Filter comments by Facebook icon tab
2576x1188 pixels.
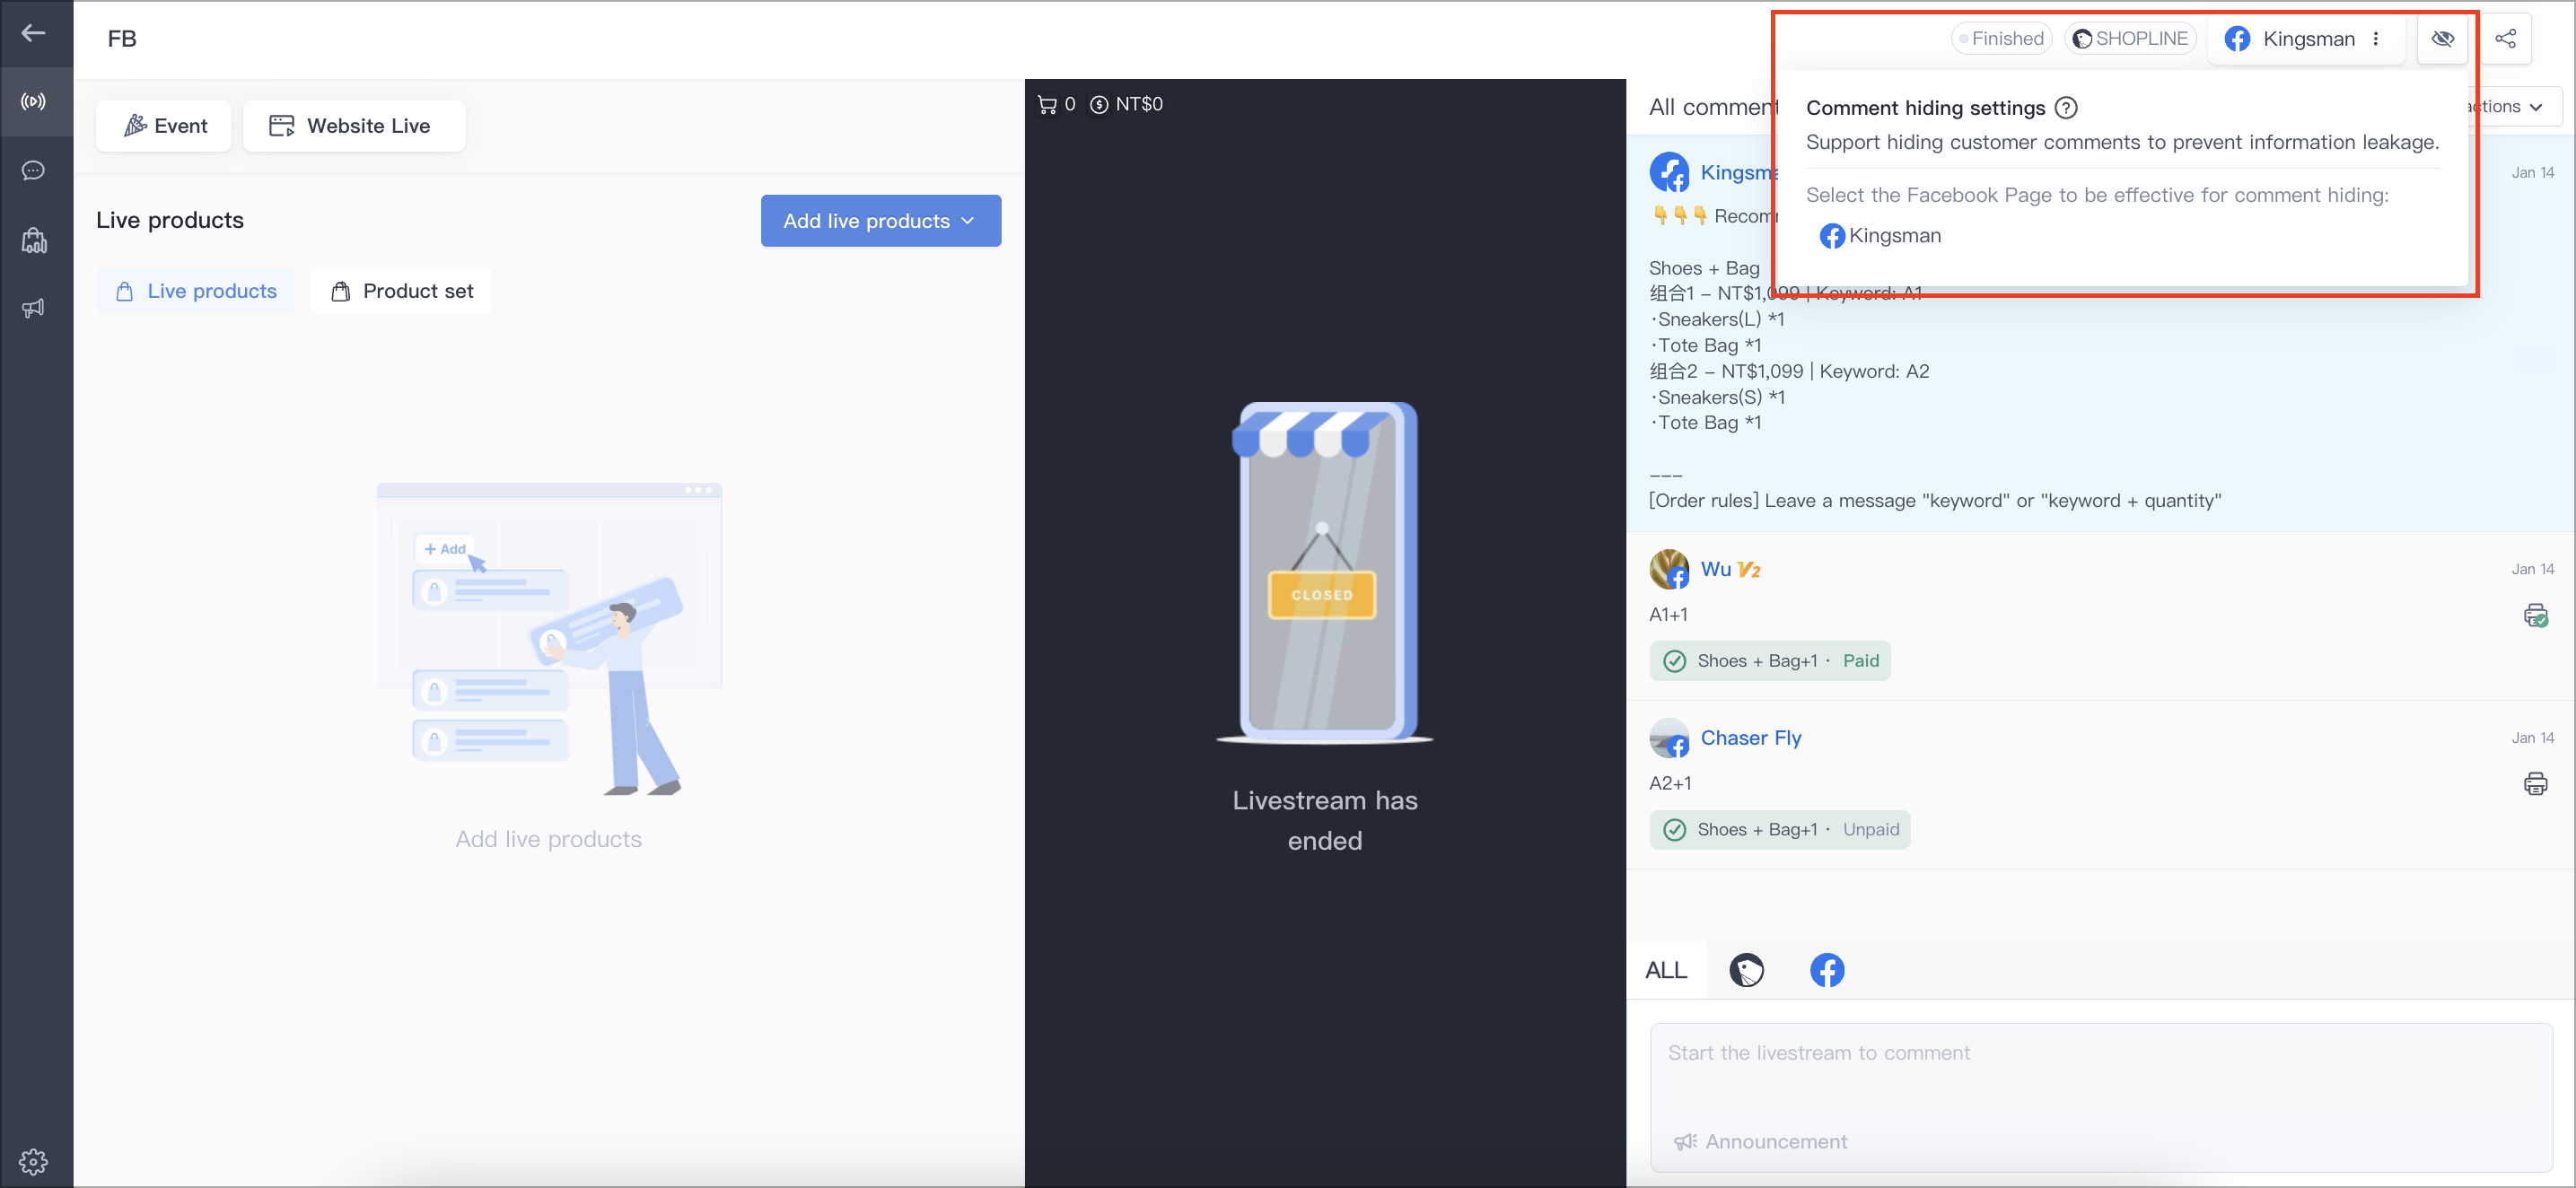(1827, 969)
